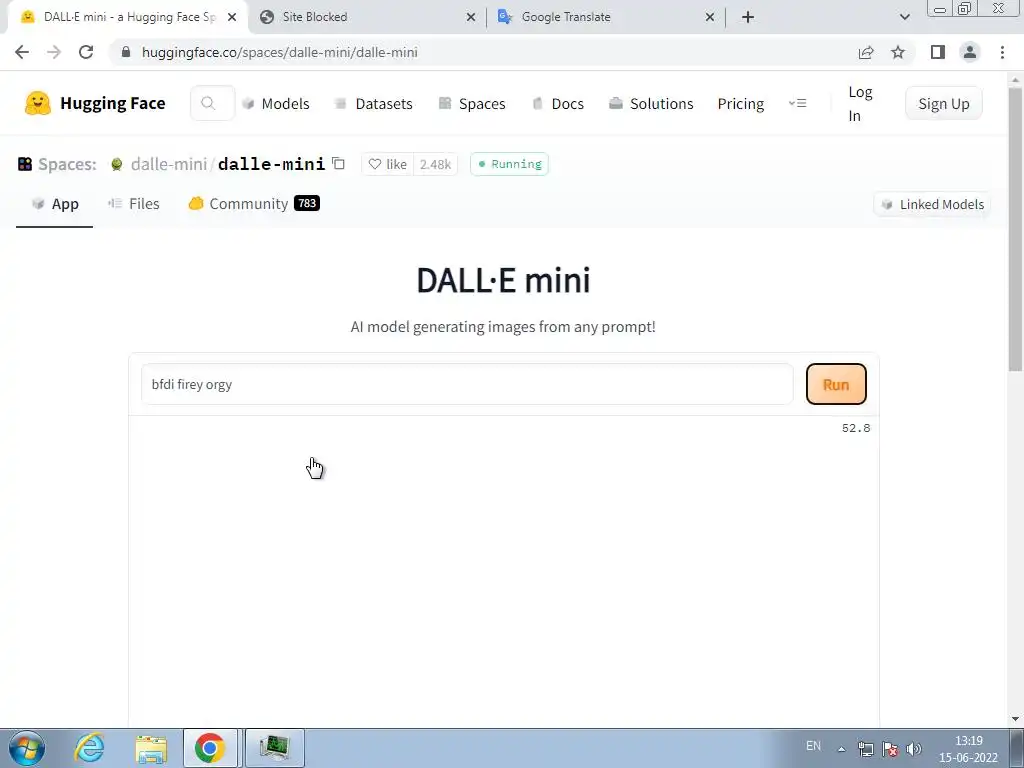Open the taskbar clock and date
The width and height of the screenshot is (1024, 768).
point(968,749)
